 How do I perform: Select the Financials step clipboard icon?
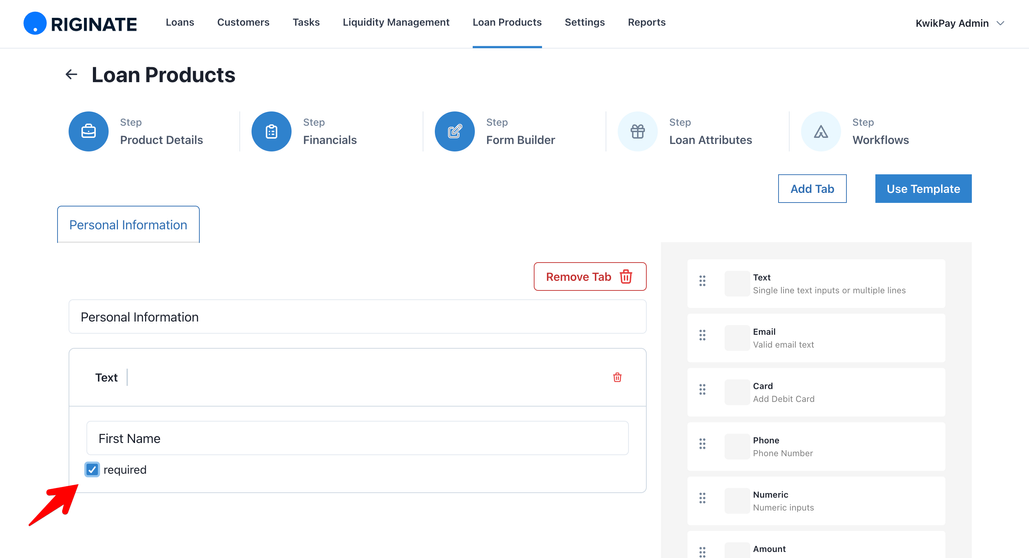click(272, 131)
